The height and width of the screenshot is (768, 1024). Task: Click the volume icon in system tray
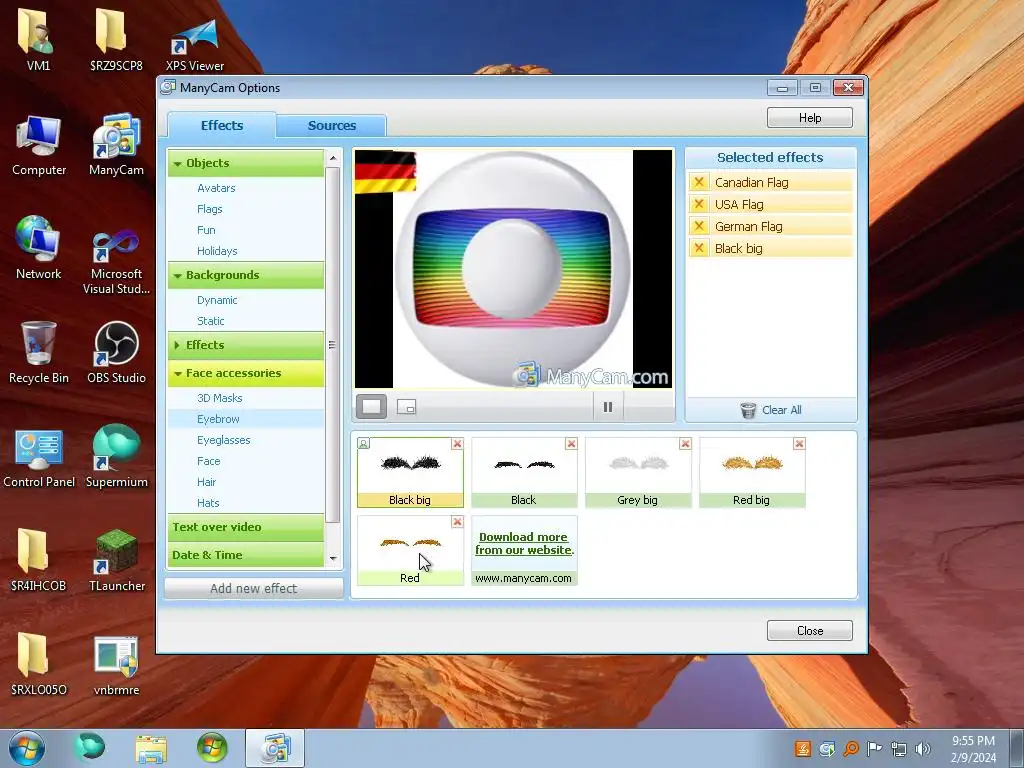[x=923, y=749]
